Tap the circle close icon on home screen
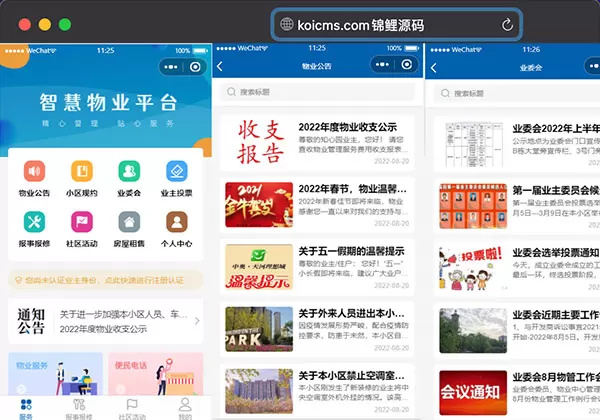600x420 pixels. pos(195,67)
